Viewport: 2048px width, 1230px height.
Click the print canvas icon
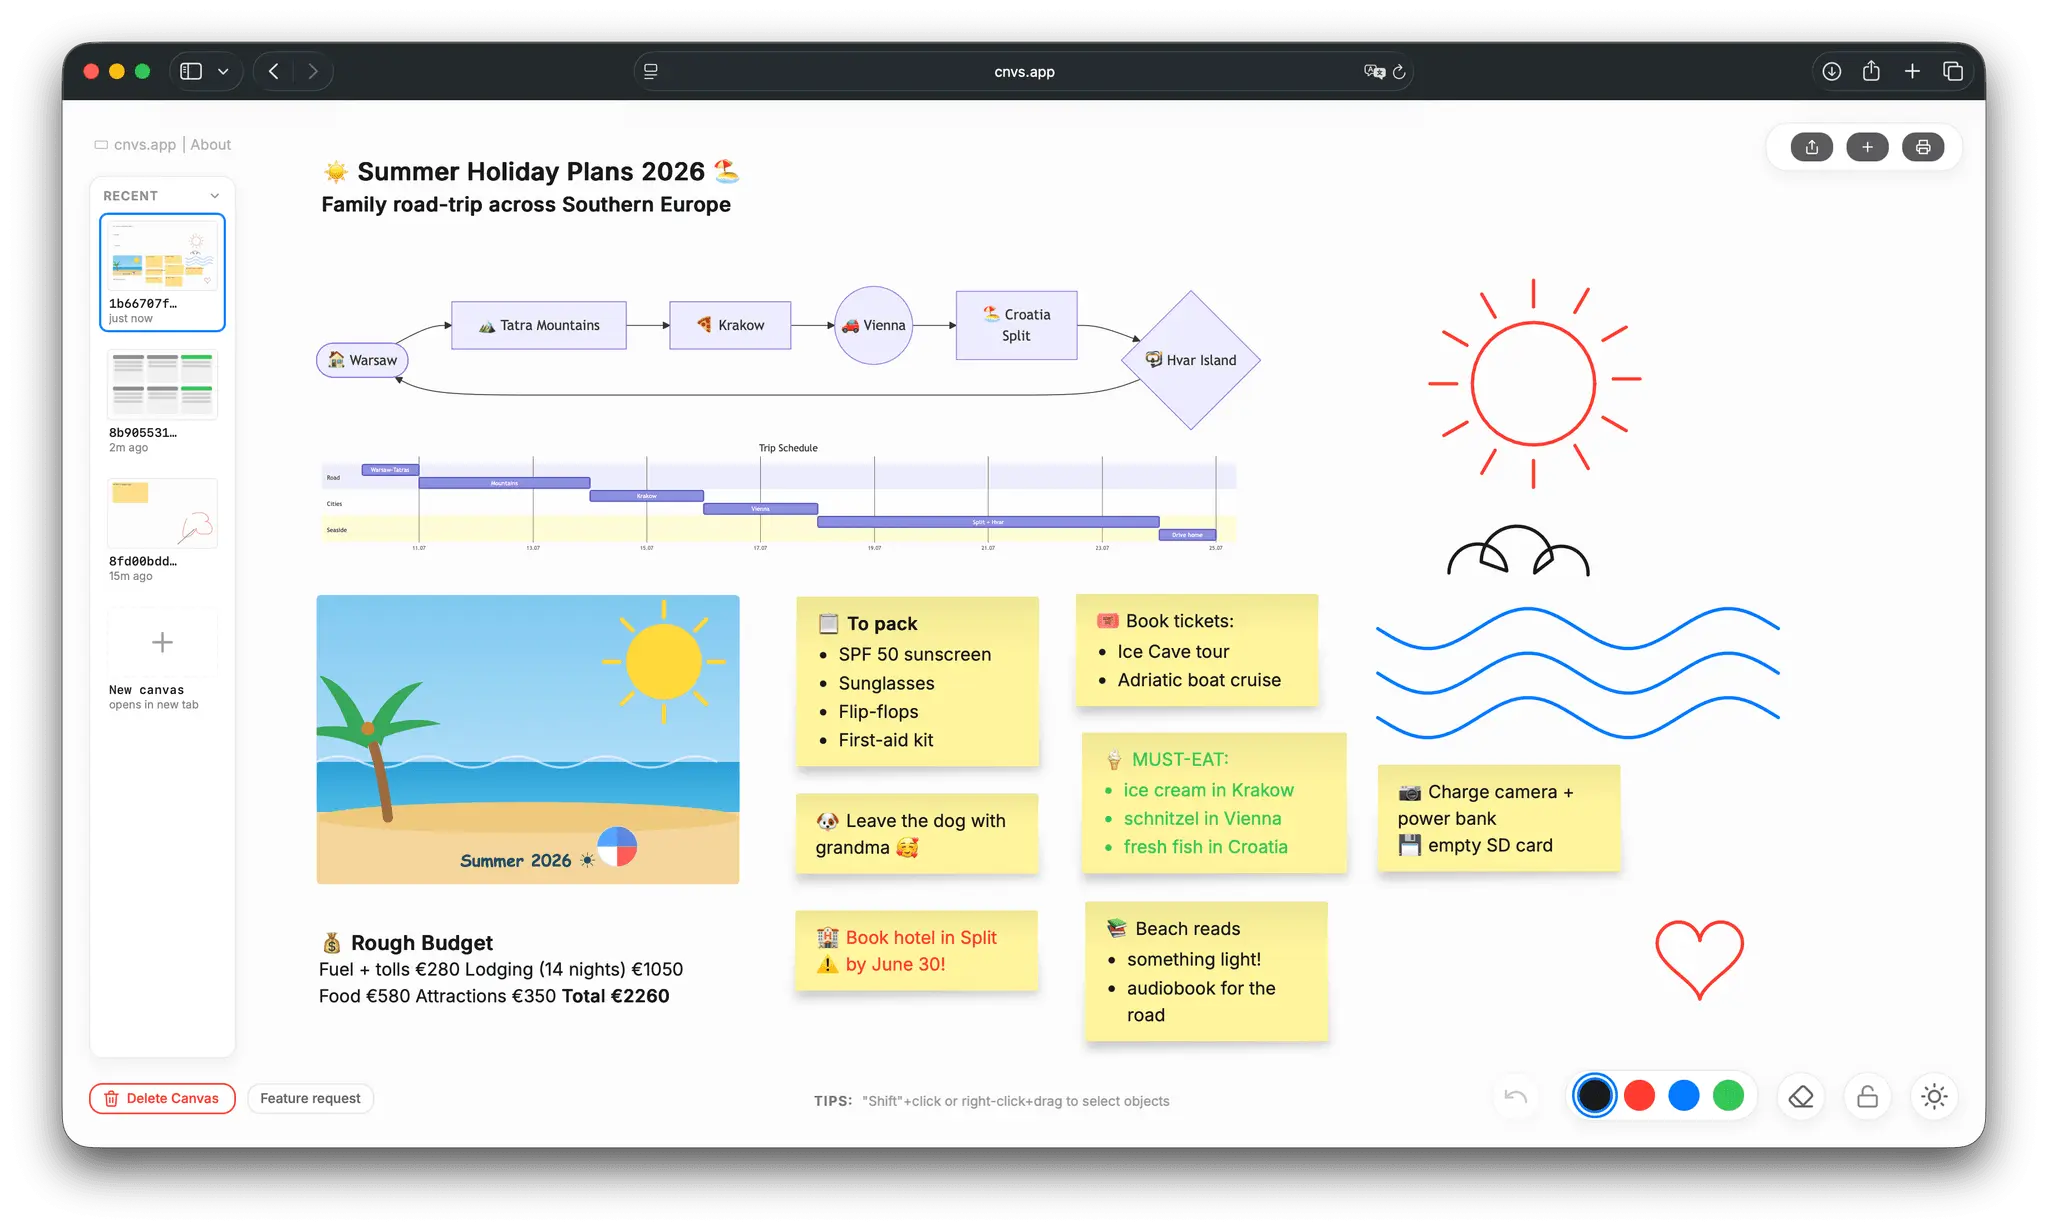point(1922,147)
